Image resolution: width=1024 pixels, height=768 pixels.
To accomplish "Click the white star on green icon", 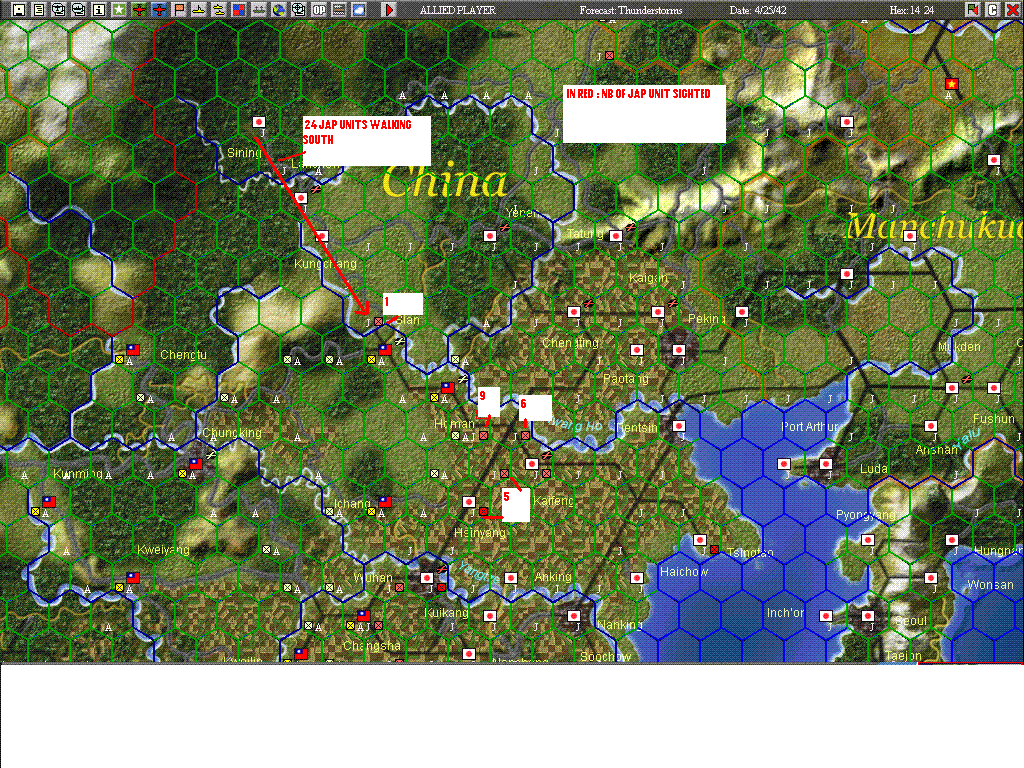I will pos(119,10).
